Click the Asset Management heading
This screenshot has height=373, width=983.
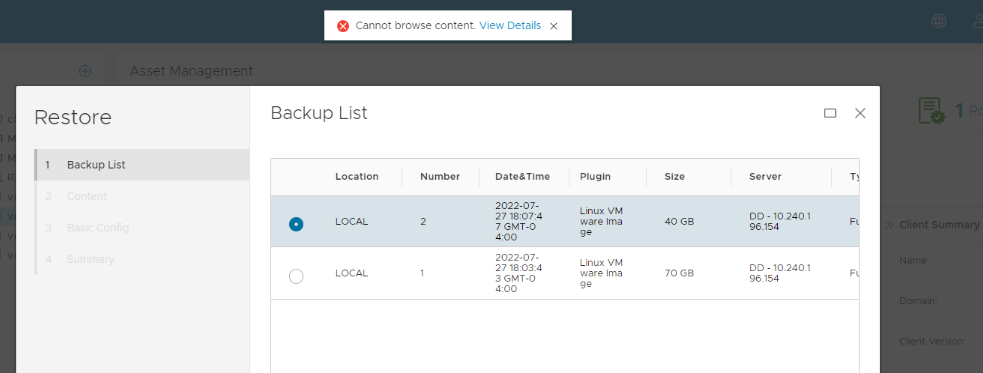tap(191, 71)
